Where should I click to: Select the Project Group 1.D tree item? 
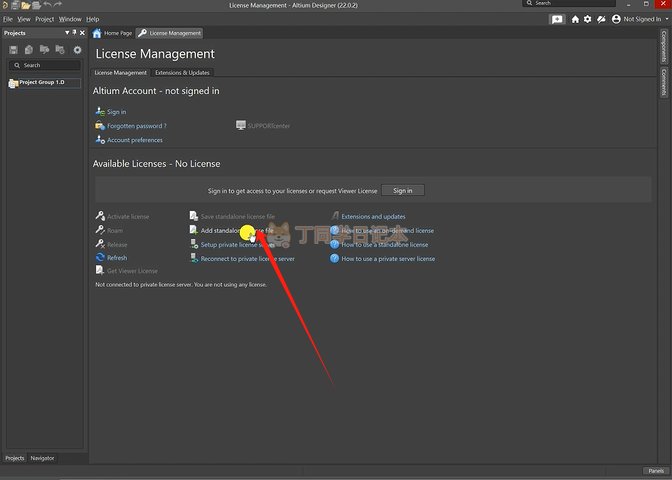44,82
